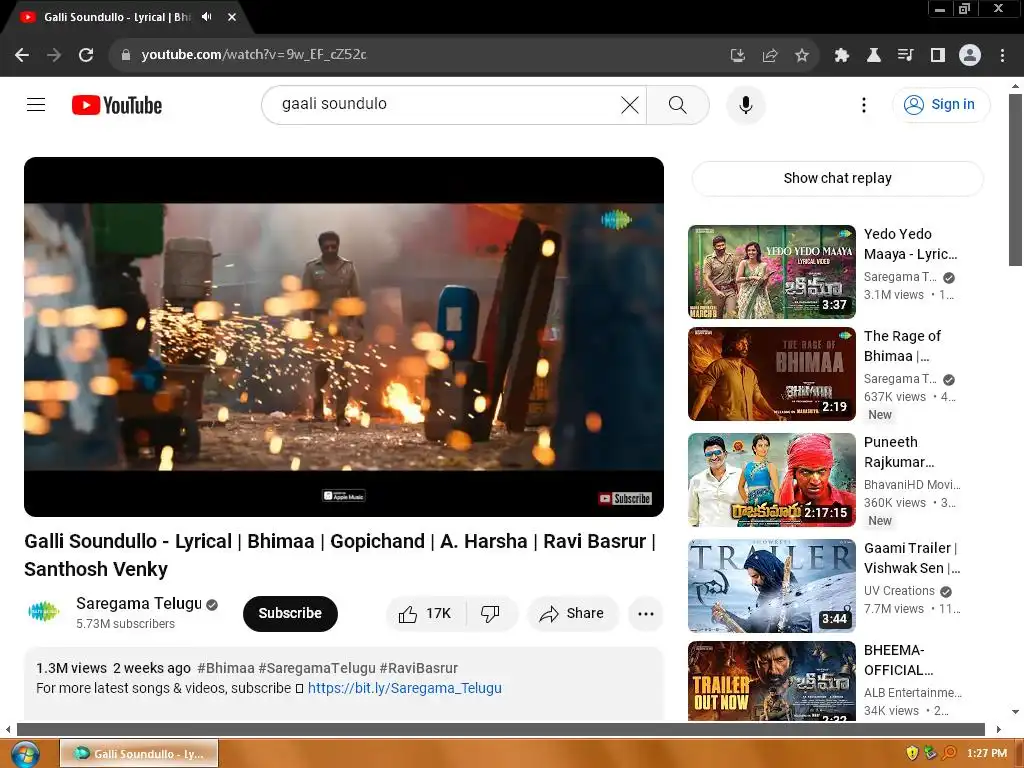Viewport: 1024px width, 768px height.
Task: Share this video
Action: 572,614
